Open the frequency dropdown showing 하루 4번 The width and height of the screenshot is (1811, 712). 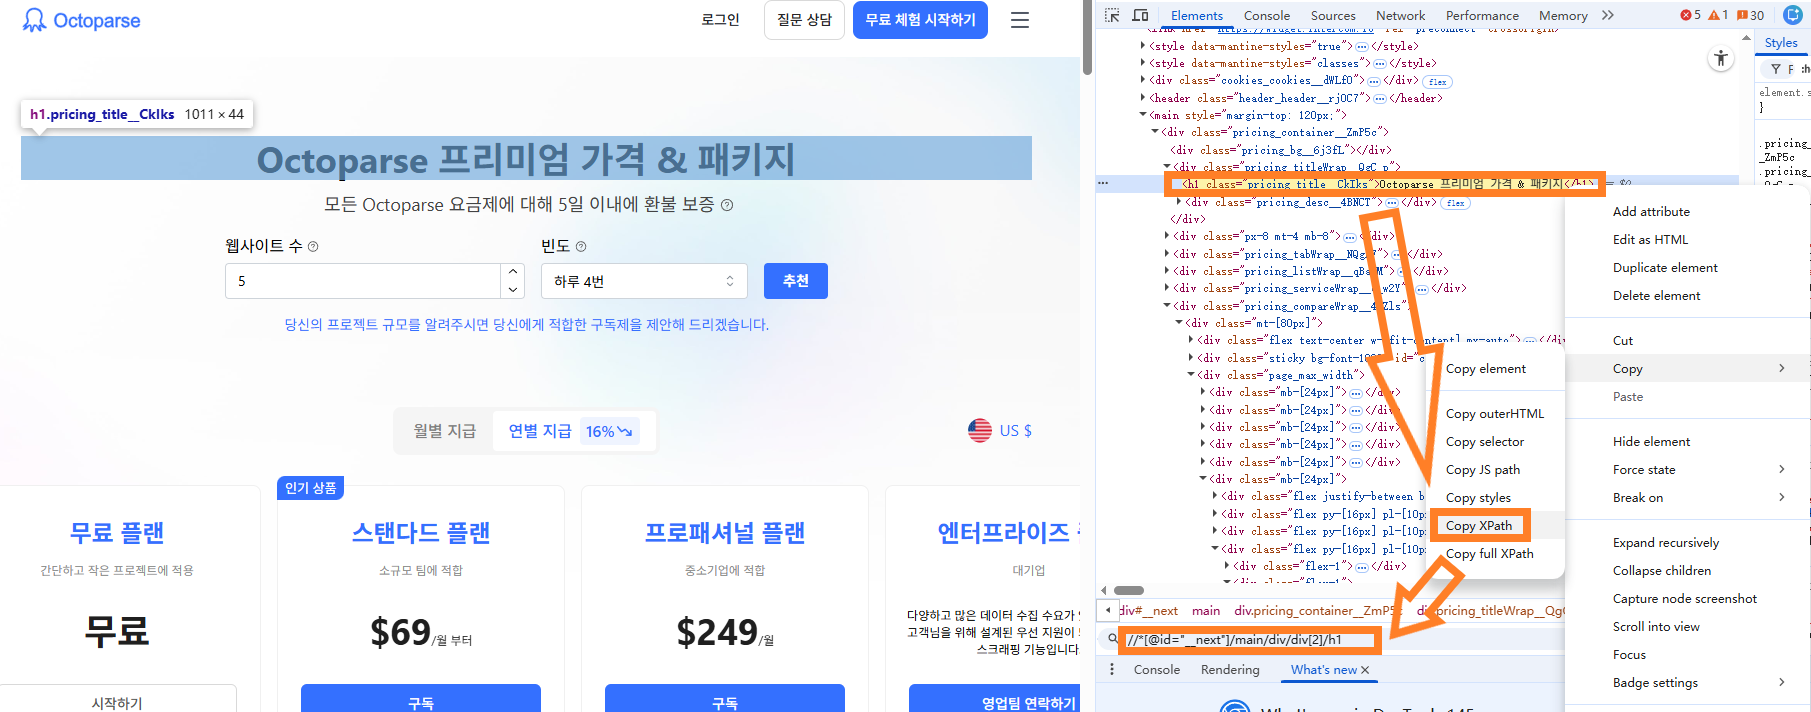pyautogui.click(x=644, y=281)
